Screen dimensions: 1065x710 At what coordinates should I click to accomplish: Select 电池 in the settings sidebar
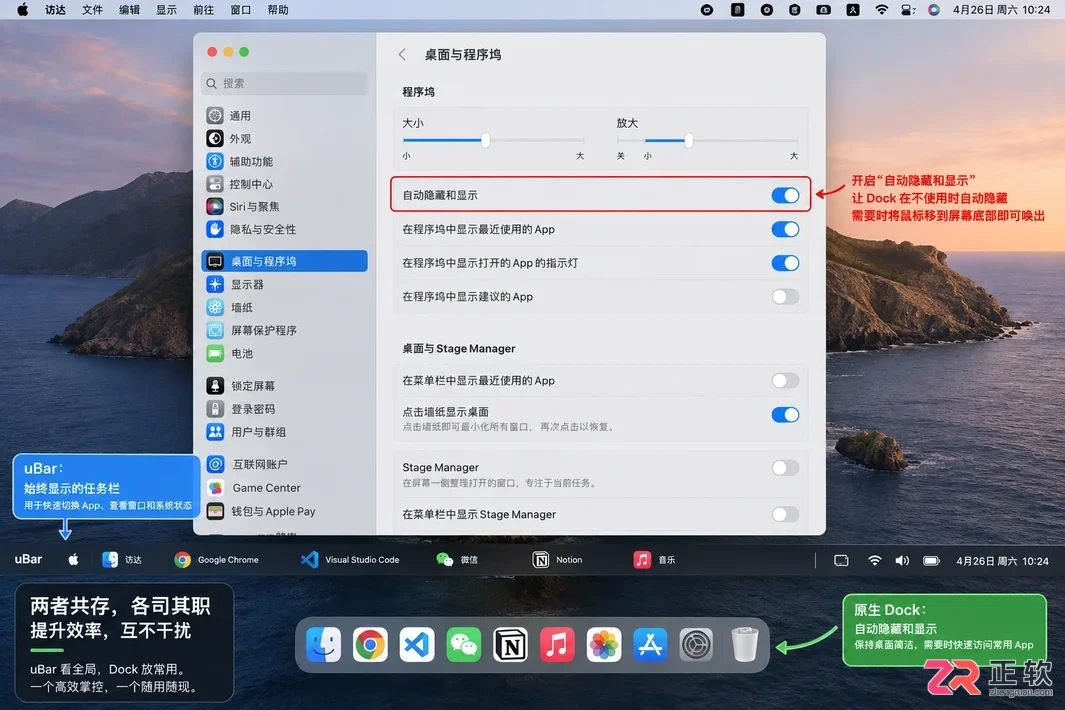pos(285,353)
